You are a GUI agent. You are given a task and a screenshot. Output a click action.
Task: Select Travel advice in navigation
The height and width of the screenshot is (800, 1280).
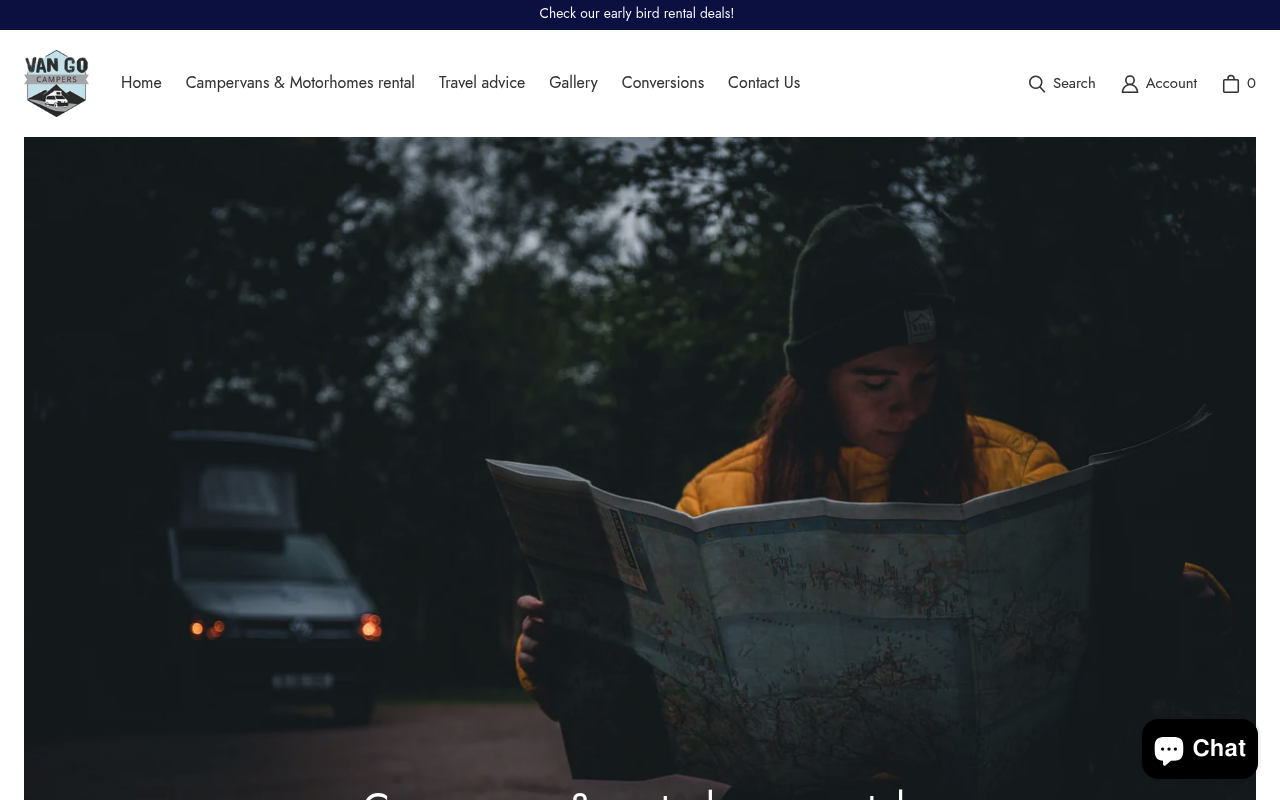482,83
